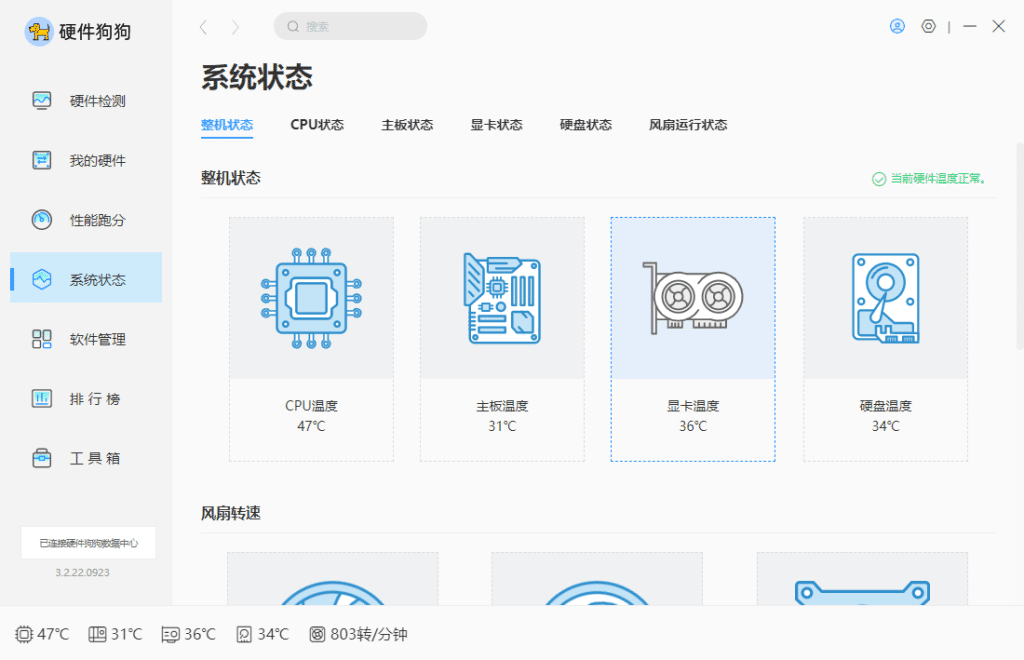Screen dimensions: 1024x660
Task: Open 软件管理 in the sidebar
Action: coord(86,339)
